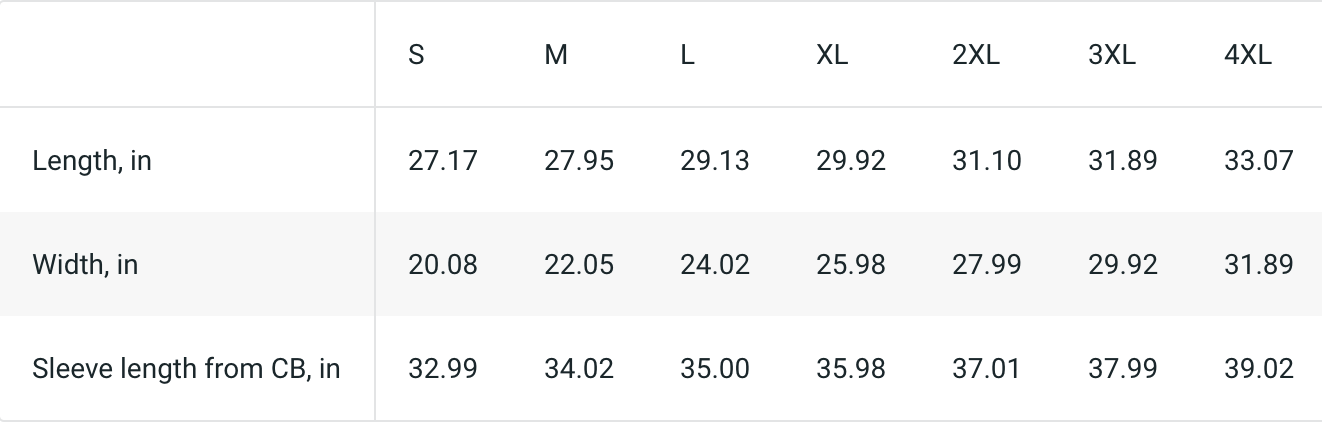Select the 2XL size column header
The image size is (1322, 422).
(976, 55)
